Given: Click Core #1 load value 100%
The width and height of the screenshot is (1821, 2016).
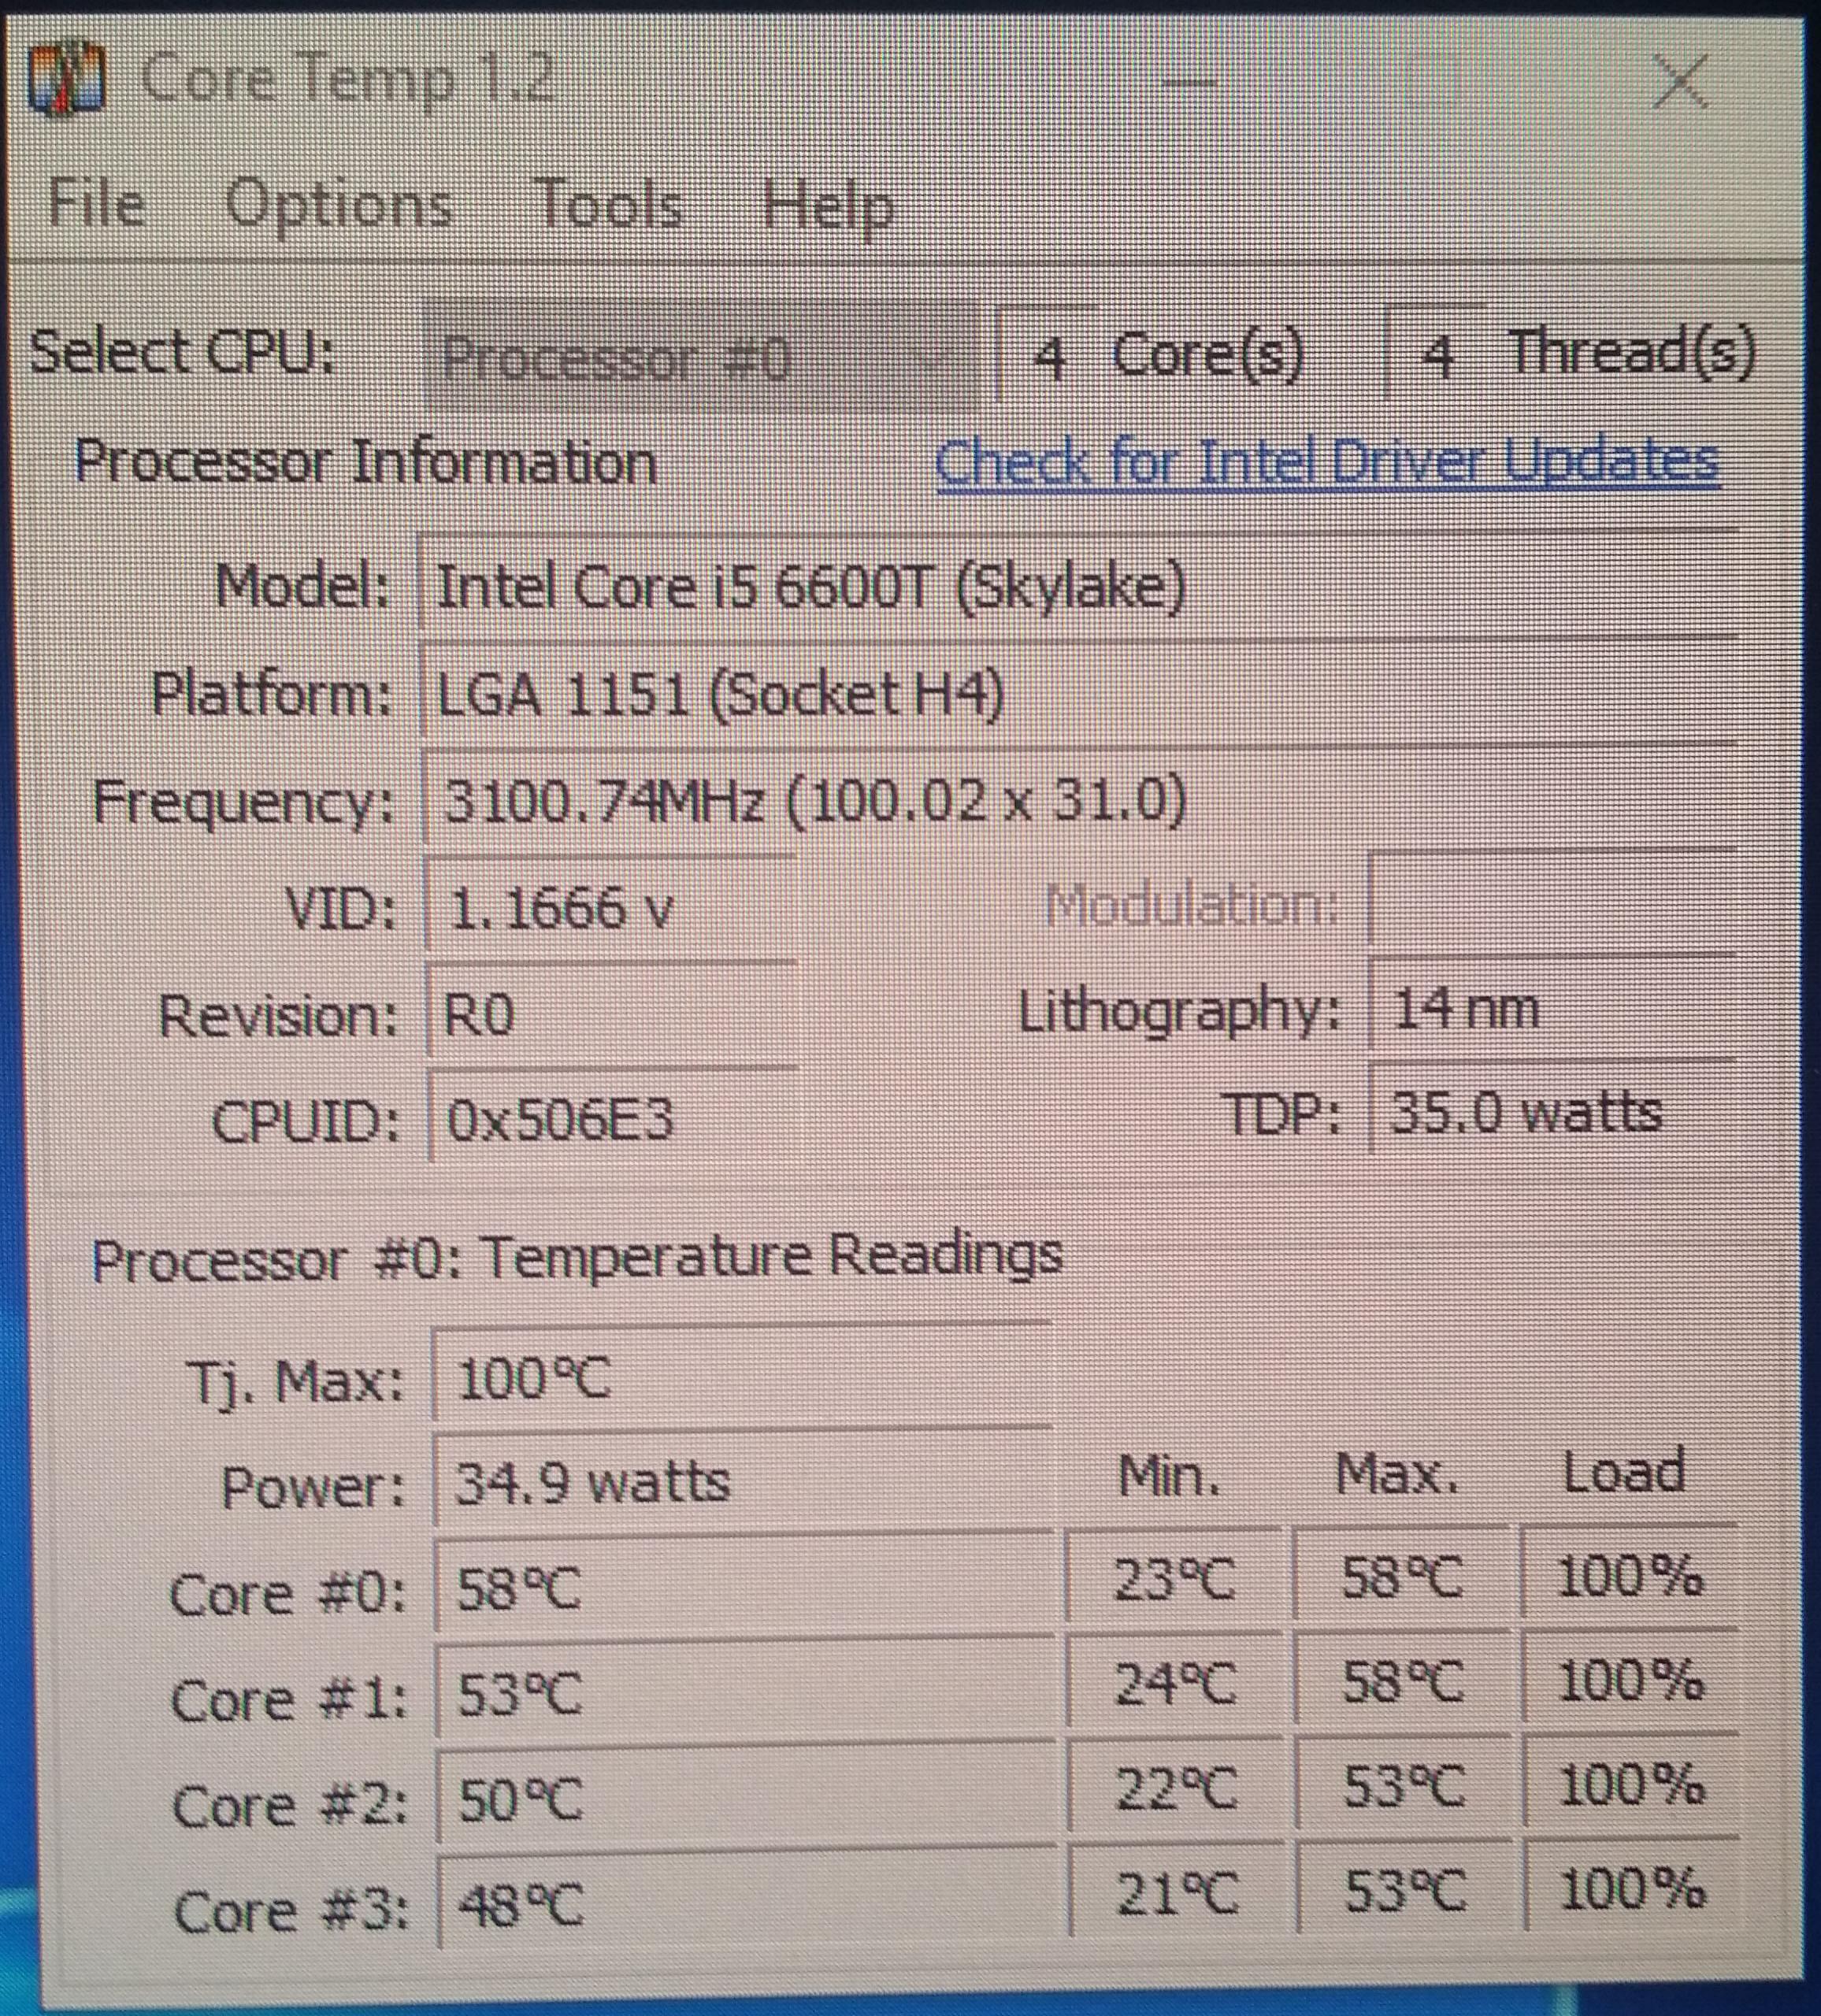Looking at the screenshot, I should click(x=1631, y=1680).
